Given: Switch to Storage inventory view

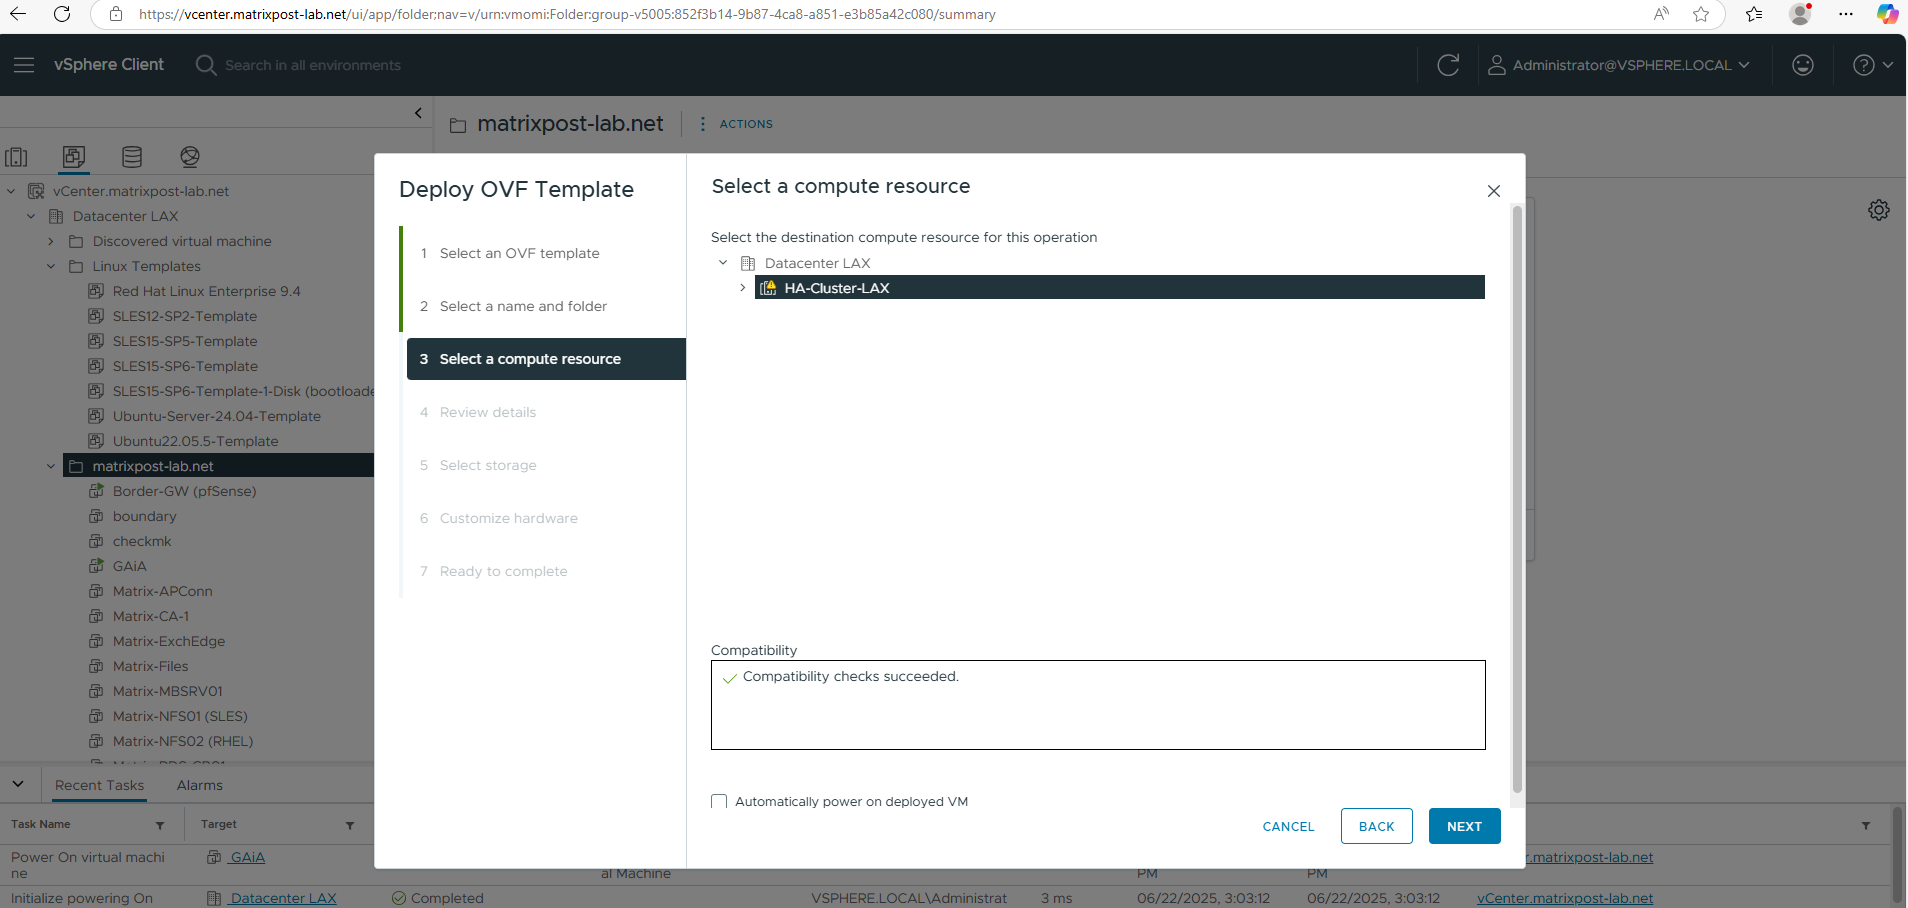Looking at the screenshot, I should coord(132,157).
